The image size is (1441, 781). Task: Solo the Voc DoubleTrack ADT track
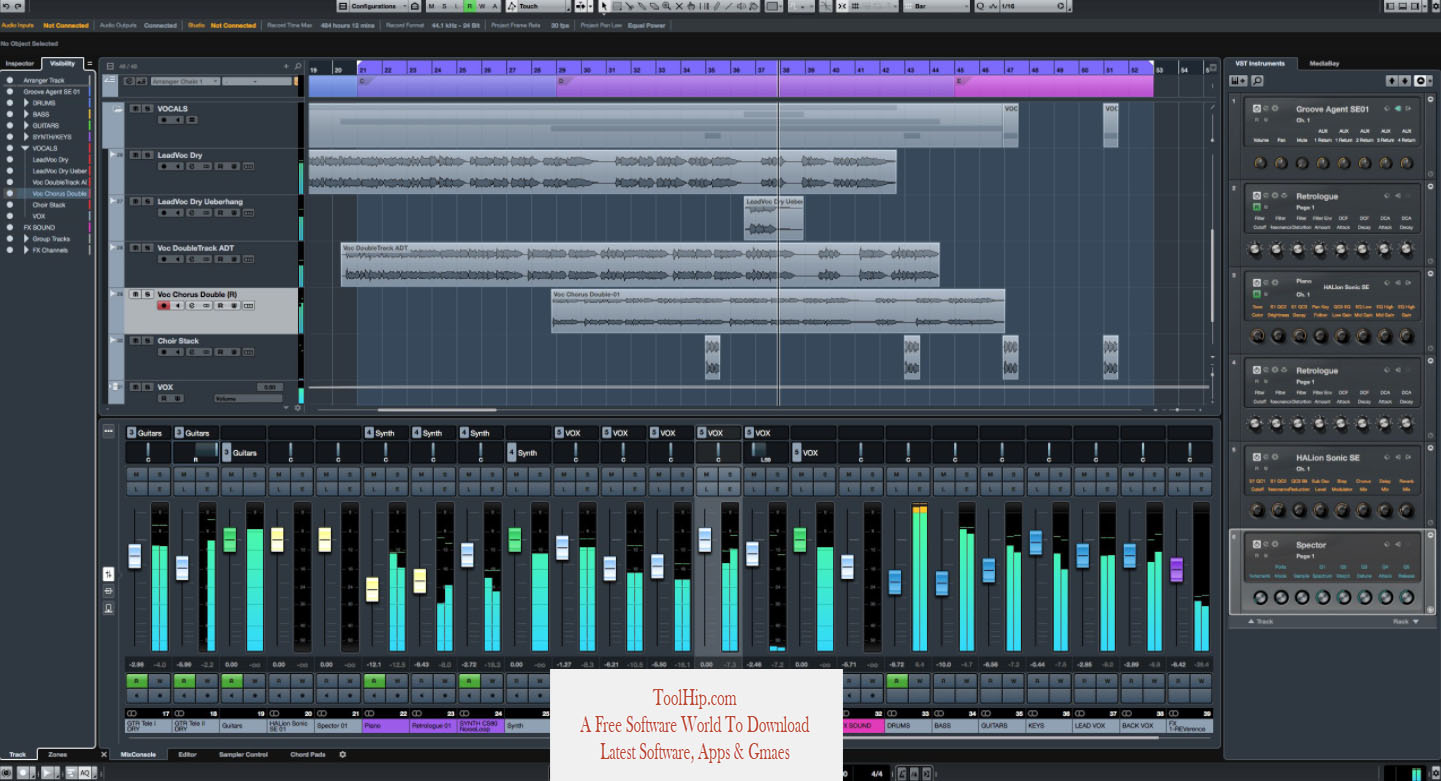[x=148, y=248]
